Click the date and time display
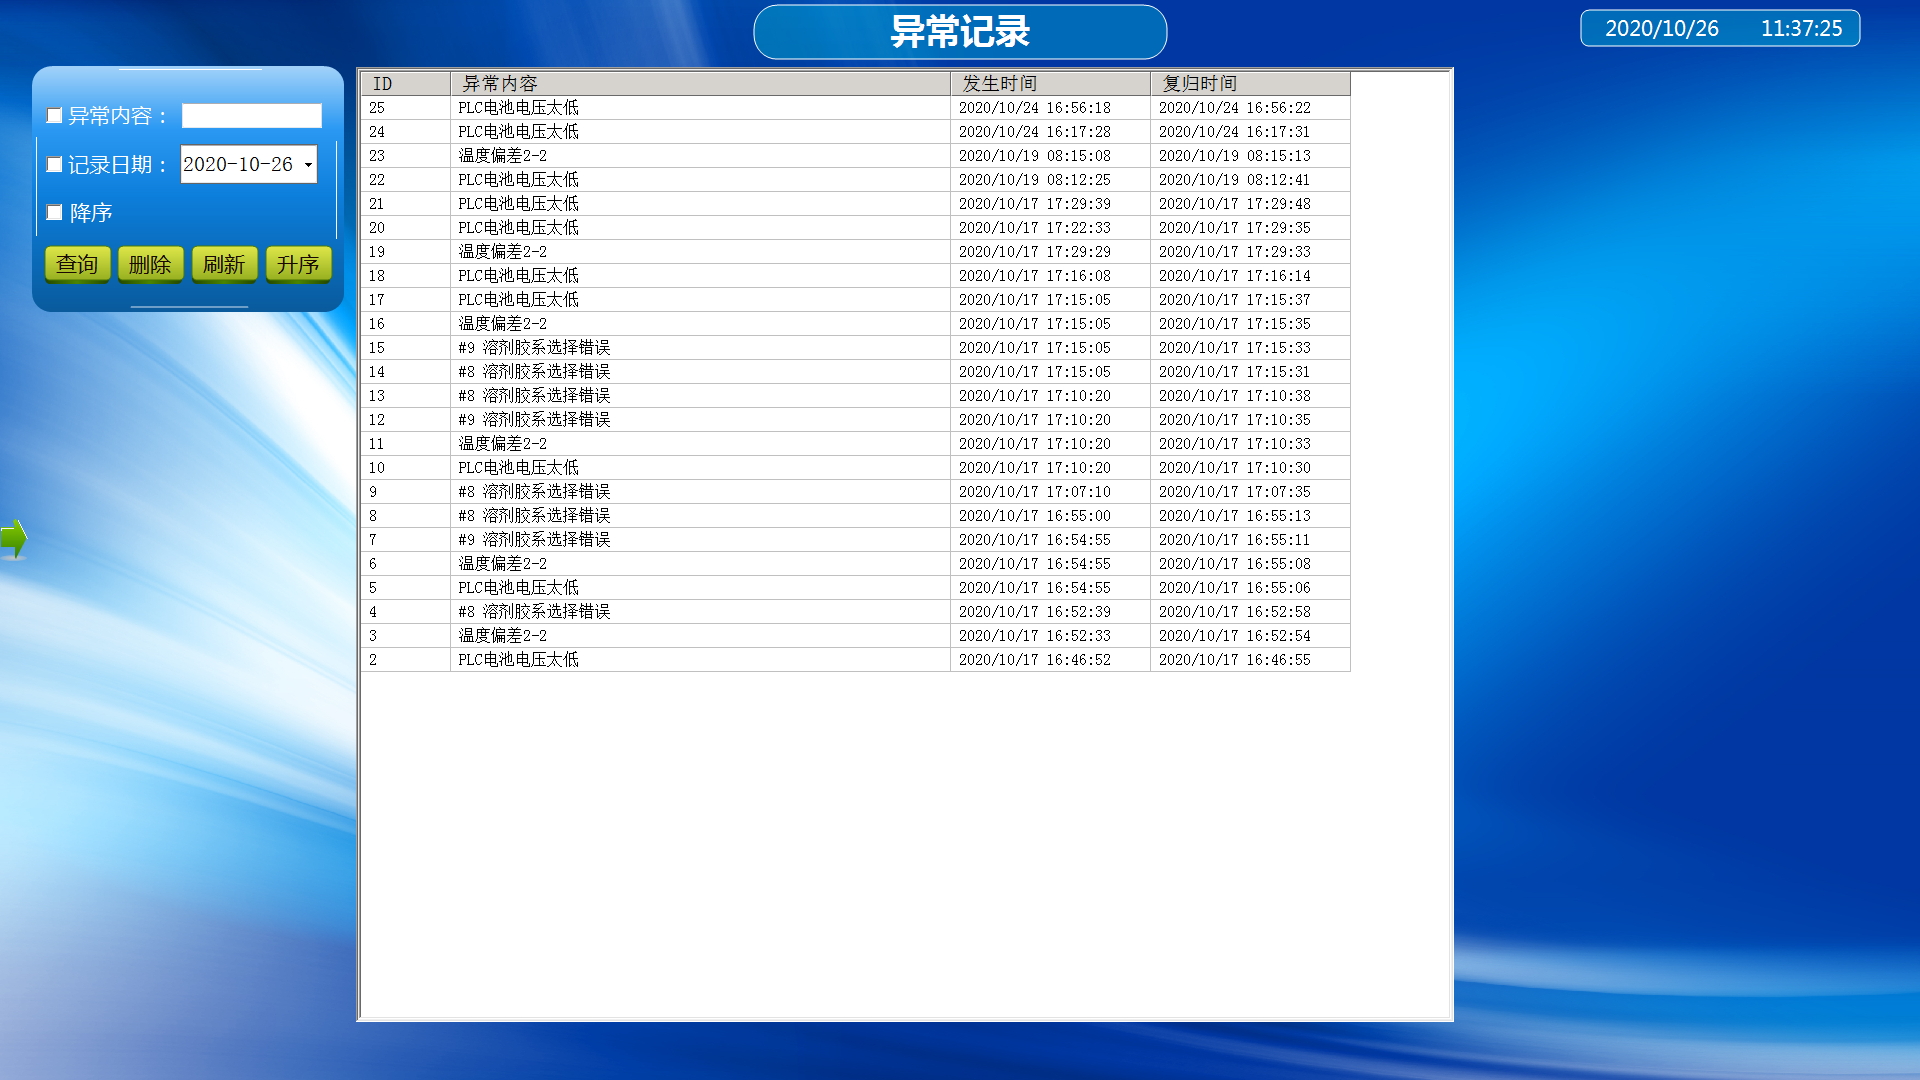This screenshot has width=1920, height=1080. click(1720, 28)
